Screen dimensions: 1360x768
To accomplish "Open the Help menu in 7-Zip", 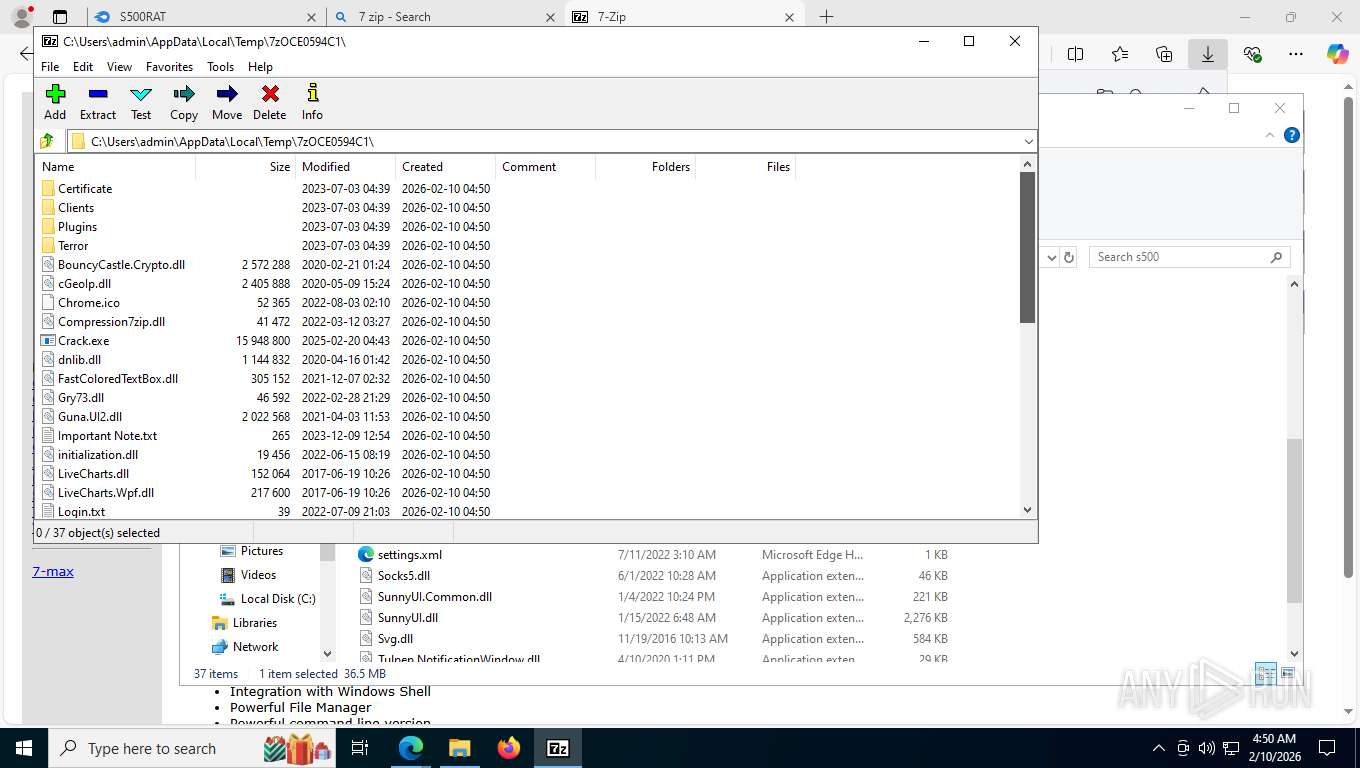I will [260, 67].
